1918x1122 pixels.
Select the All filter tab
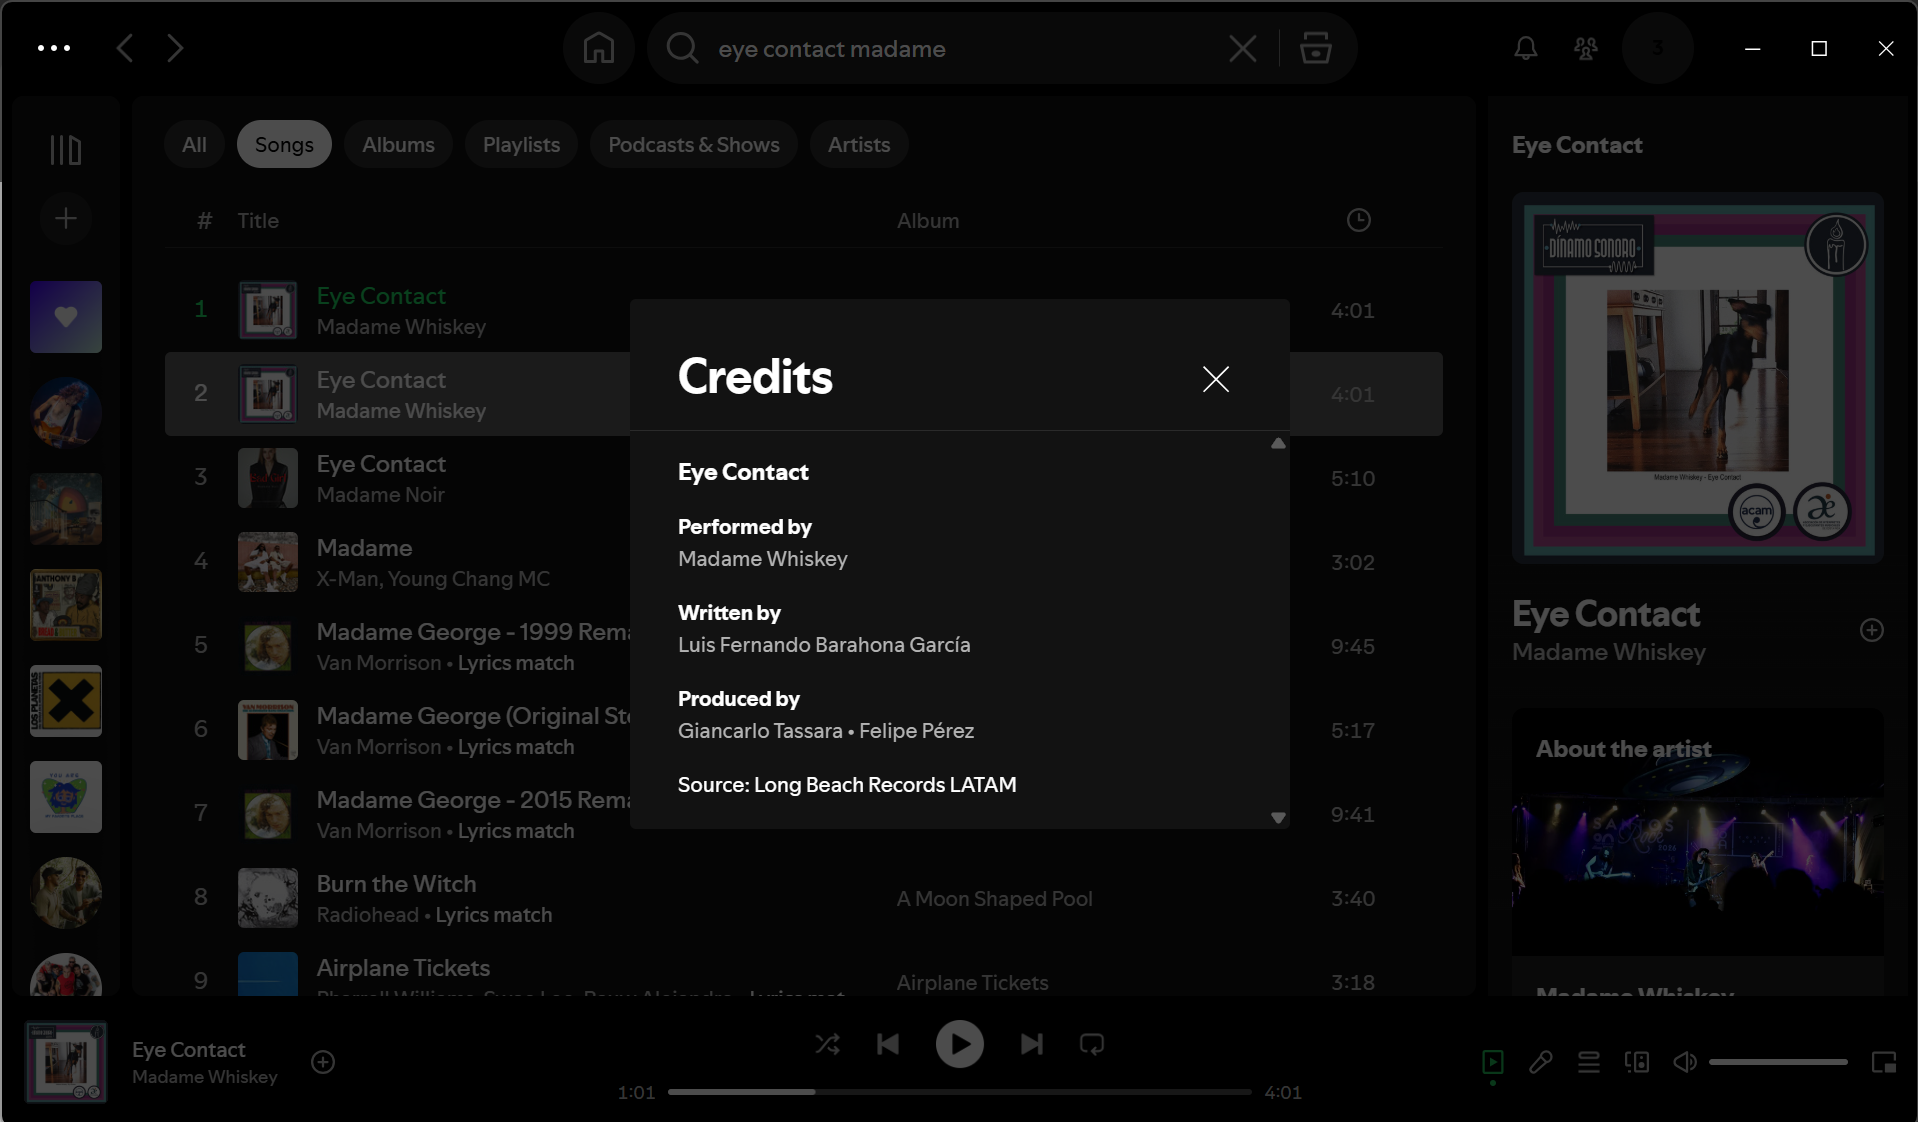[194, 145]
